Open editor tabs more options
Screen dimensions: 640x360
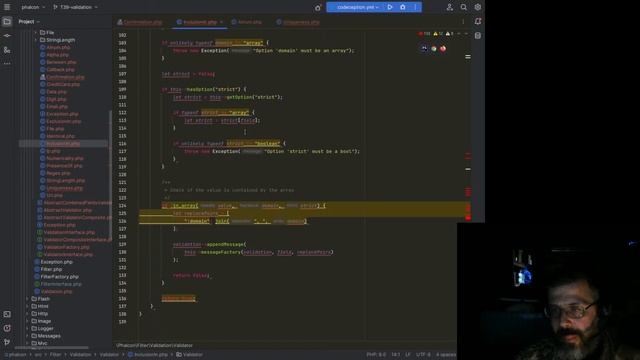tap(463, 22)
